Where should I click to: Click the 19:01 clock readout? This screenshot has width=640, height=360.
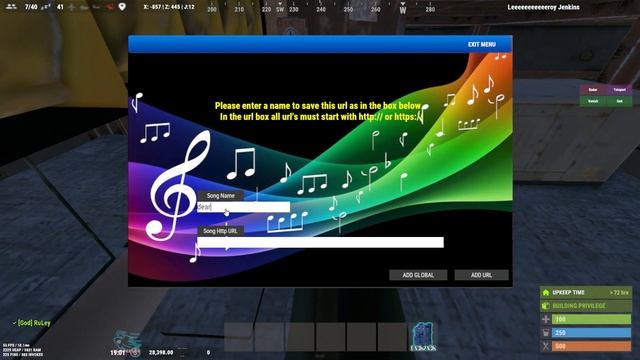coord(117,352)
